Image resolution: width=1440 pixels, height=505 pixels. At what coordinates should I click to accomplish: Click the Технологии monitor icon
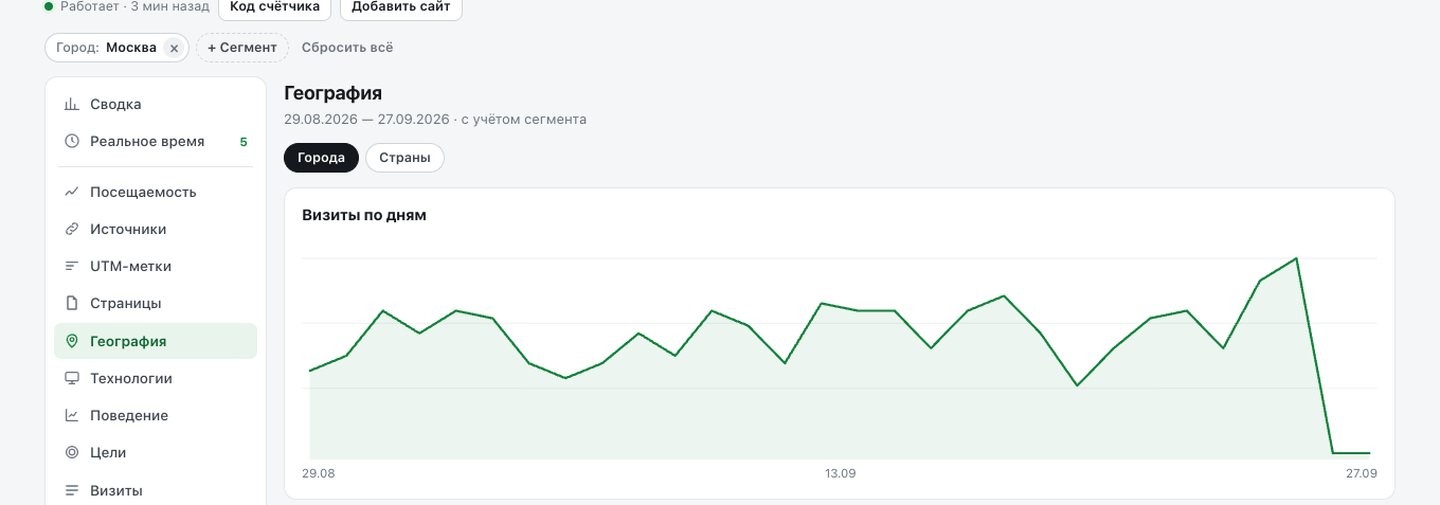click(72, 378)
